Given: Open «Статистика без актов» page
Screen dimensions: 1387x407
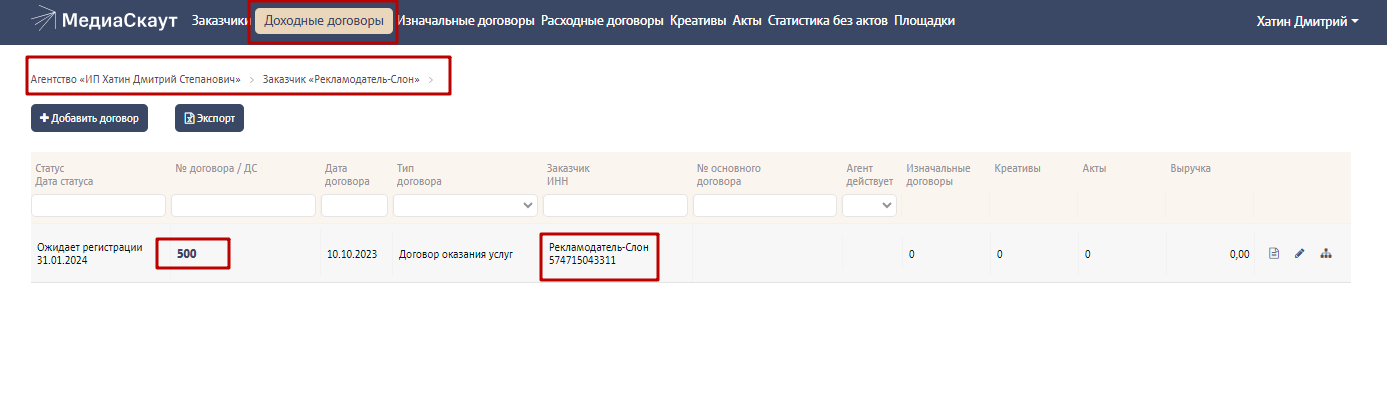Looking at the screenshot, I should tap(827, 21).
